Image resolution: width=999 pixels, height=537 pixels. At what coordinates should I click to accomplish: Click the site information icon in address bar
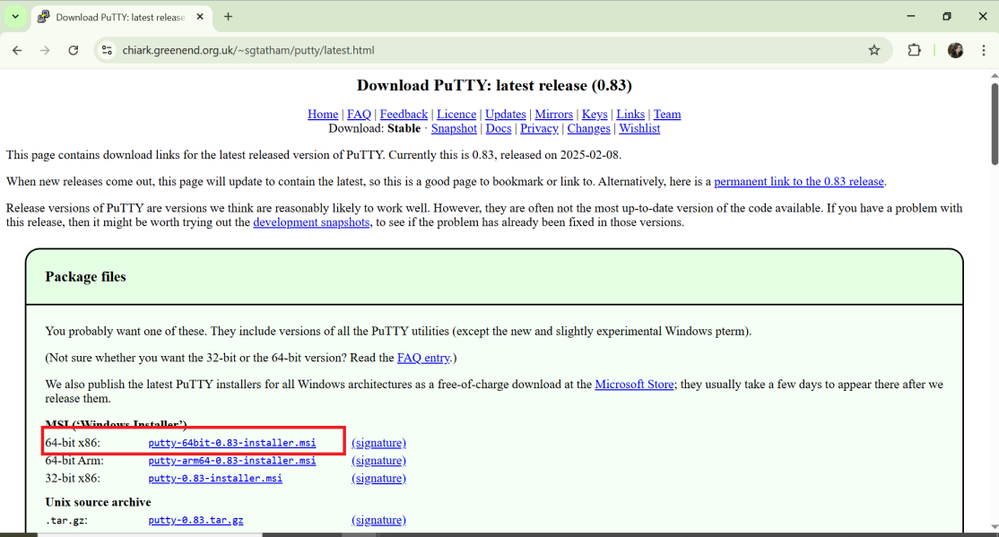108,50
